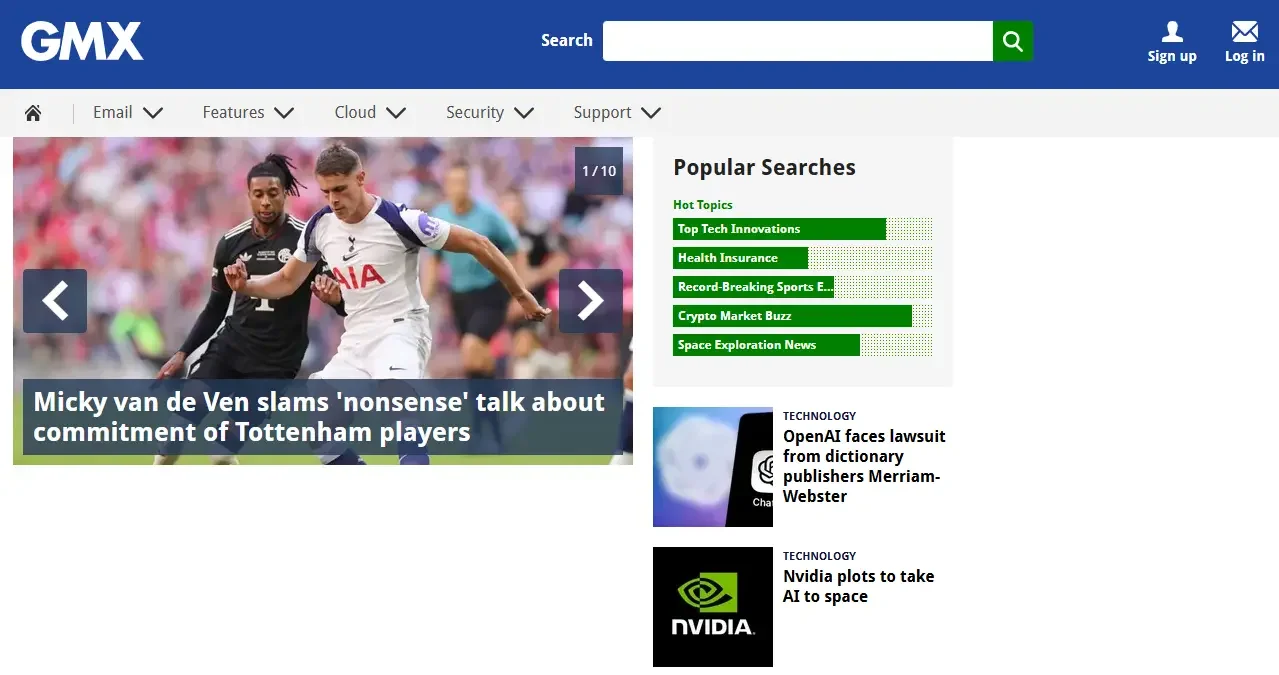Image resolution: width=1279 pixels, height=675 pixels.
Task: Open Log in via envelope icon
Action: click(1245, 32)
